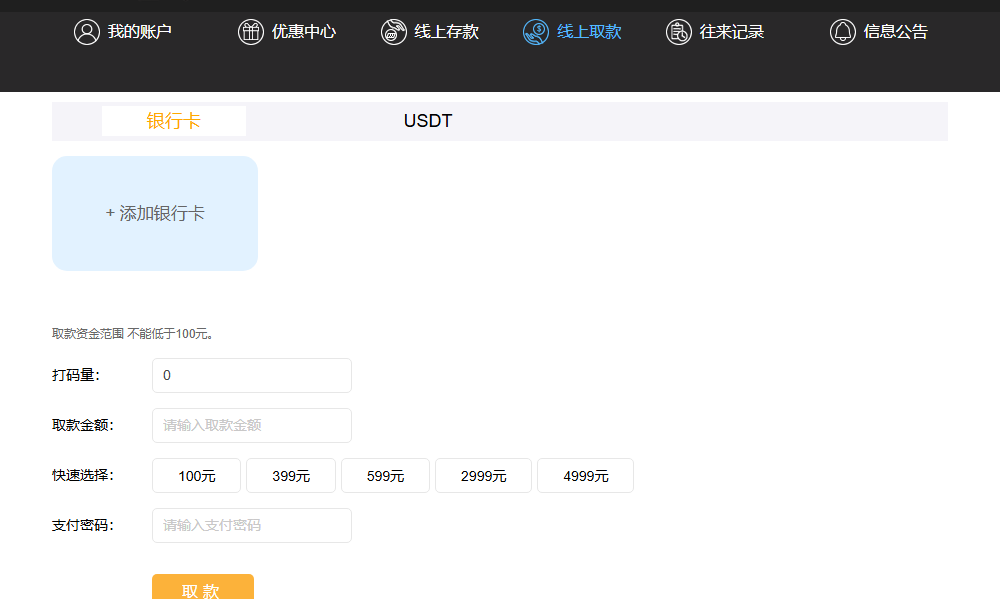Open the 我的账户 menu text
The image size is (1000, 599).
140,32
